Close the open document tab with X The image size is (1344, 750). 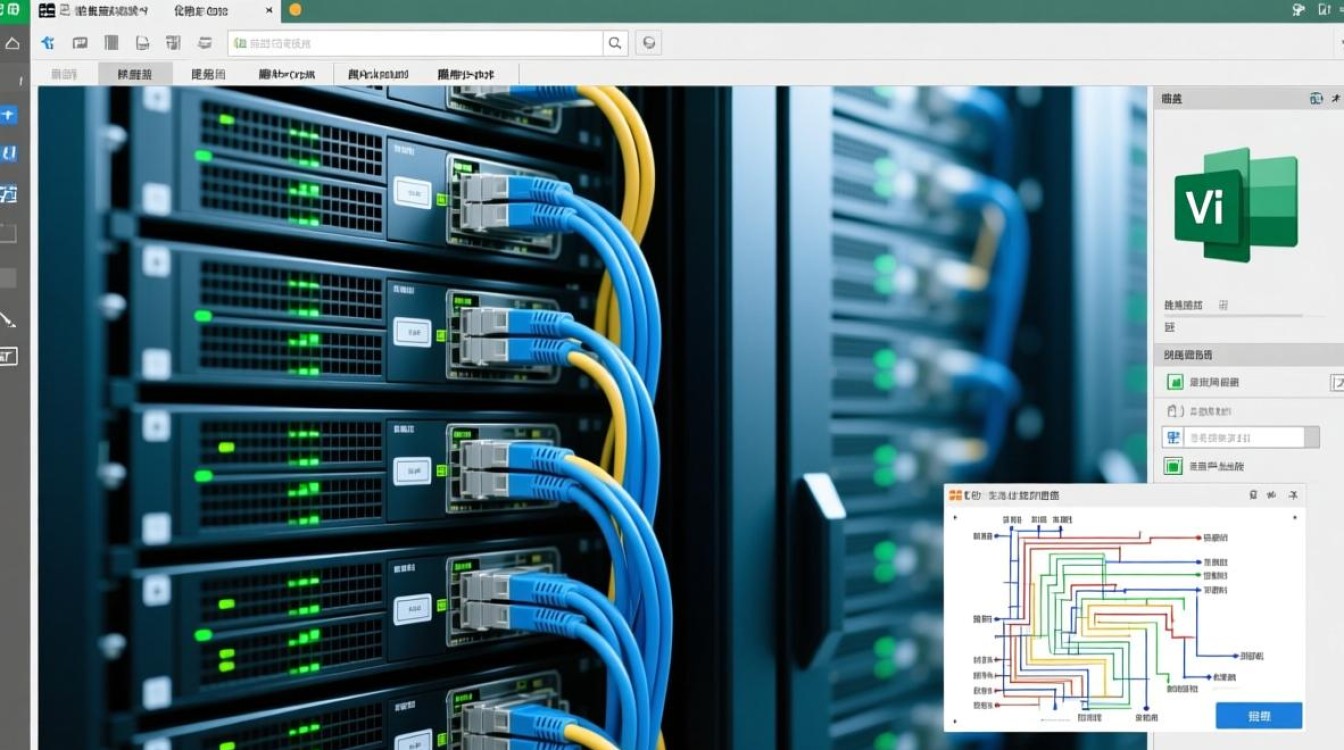[269, 10]
